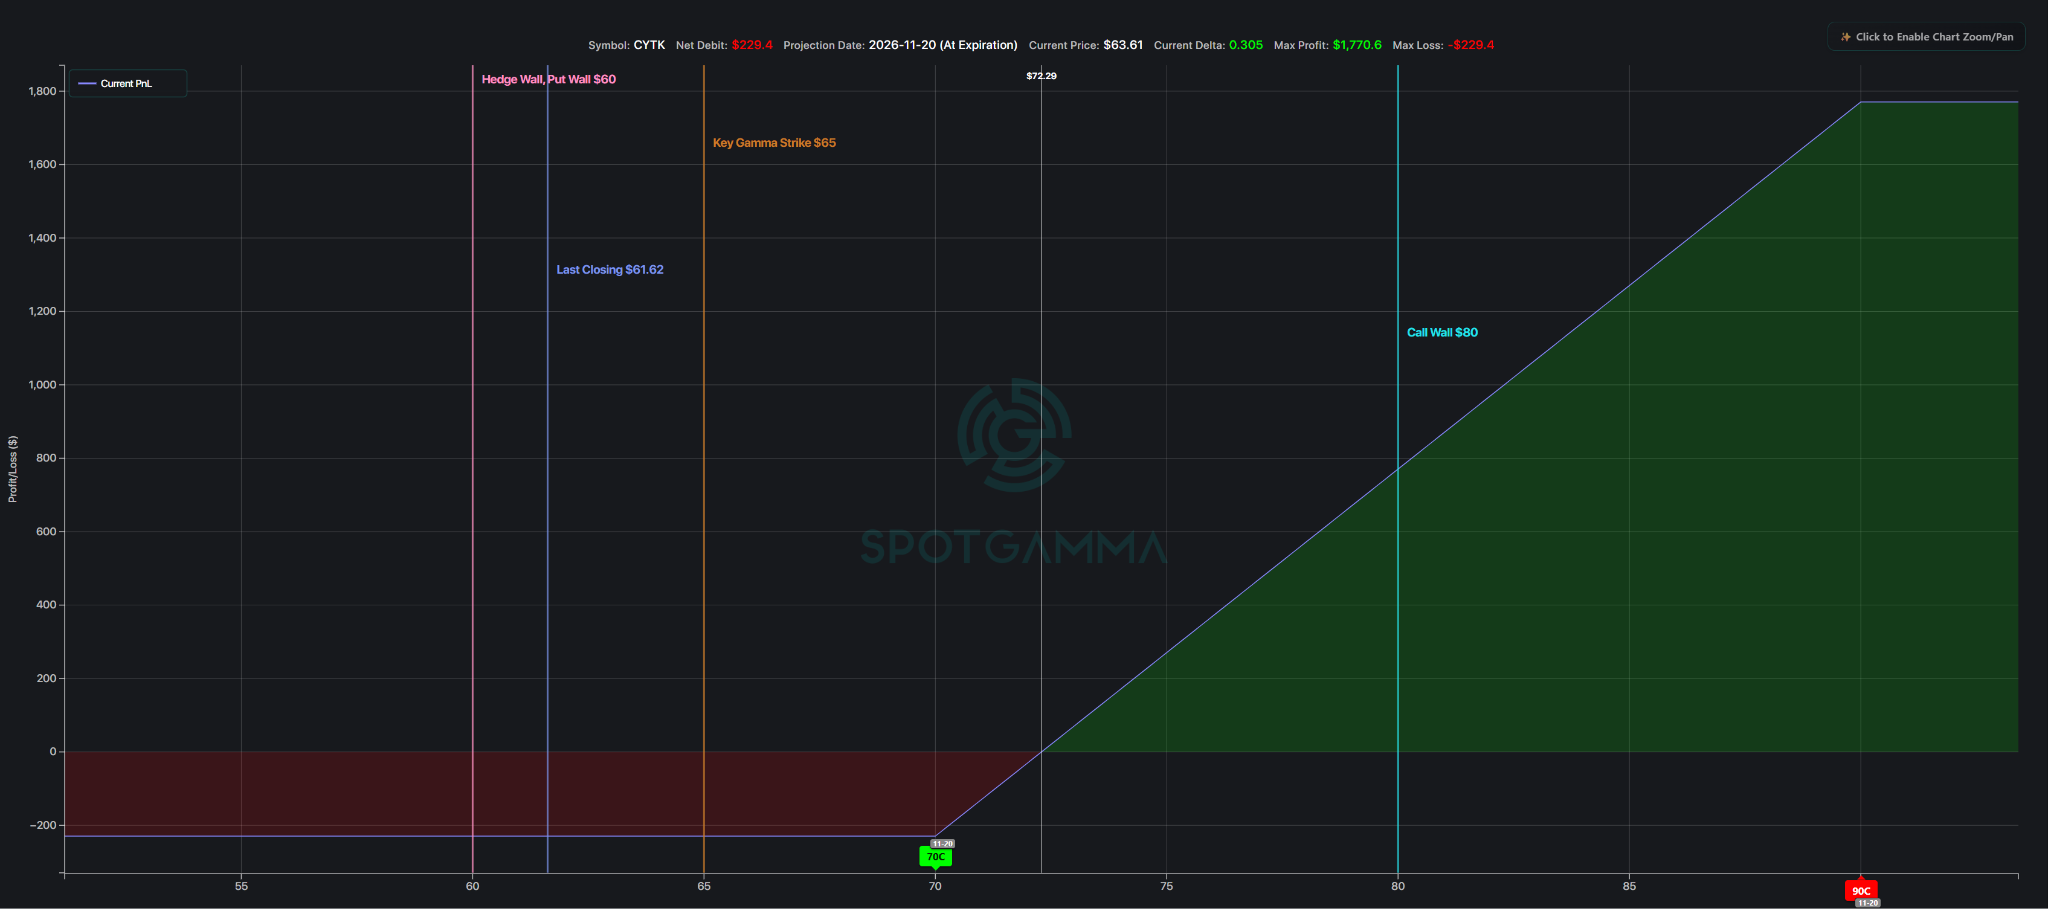Click the Call Wall $80 label
2048x909 pixels.
[x=1442, y=333]
